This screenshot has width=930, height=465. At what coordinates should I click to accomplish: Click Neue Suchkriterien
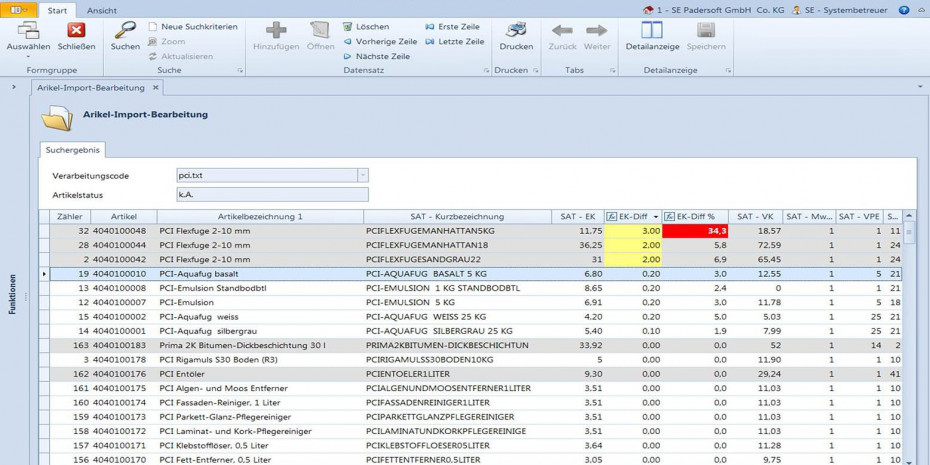tap(193, 27)
